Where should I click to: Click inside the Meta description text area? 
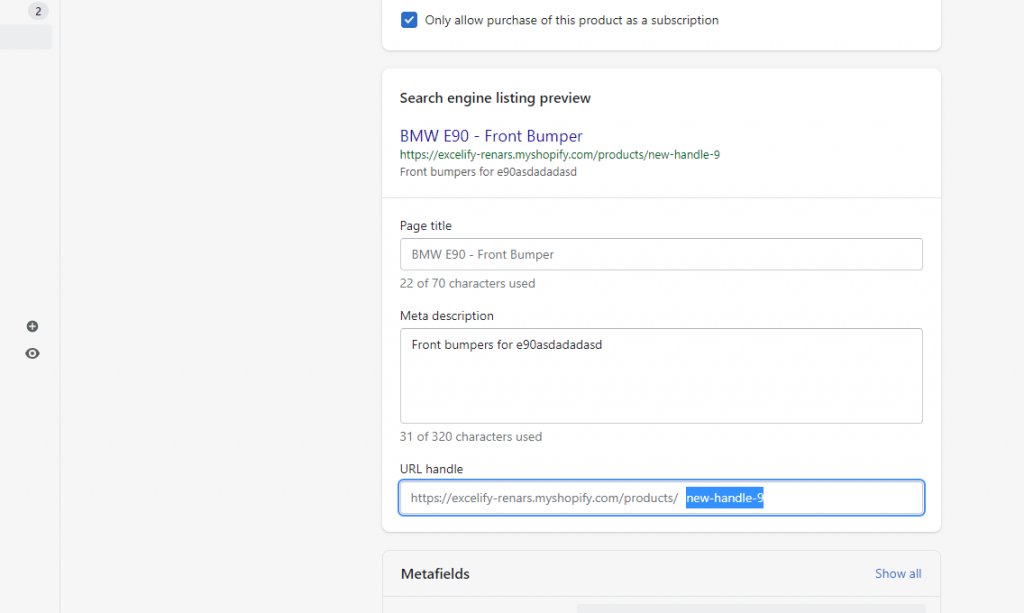pyautogui.click(x=660, y=375)
